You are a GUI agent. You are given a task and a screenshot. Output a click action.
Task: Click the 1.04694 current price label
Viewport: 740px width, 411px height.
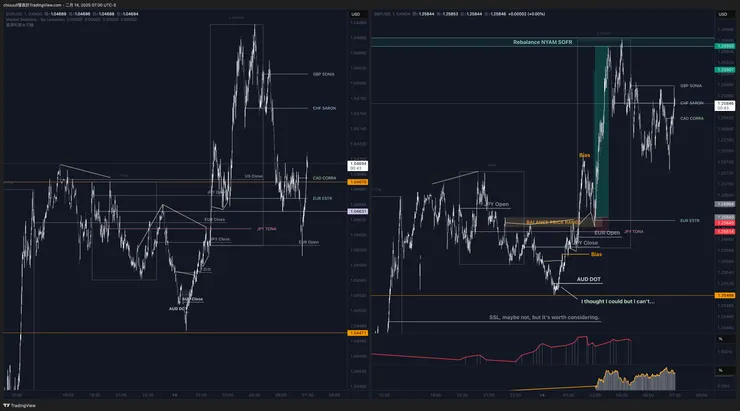pos(358,166)
